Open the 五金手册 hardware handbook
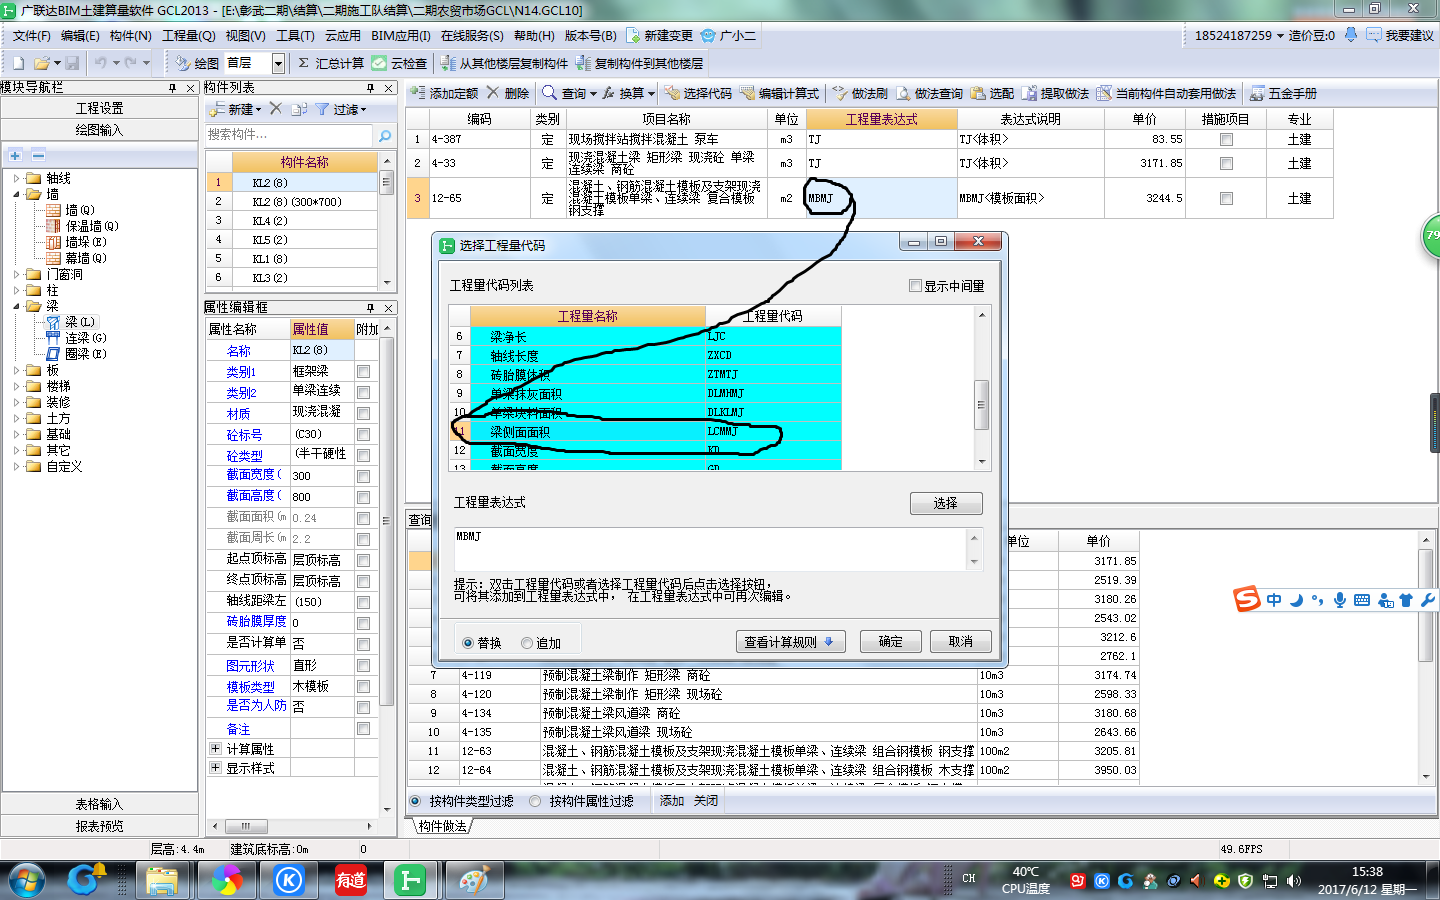 pos(1283,93)
